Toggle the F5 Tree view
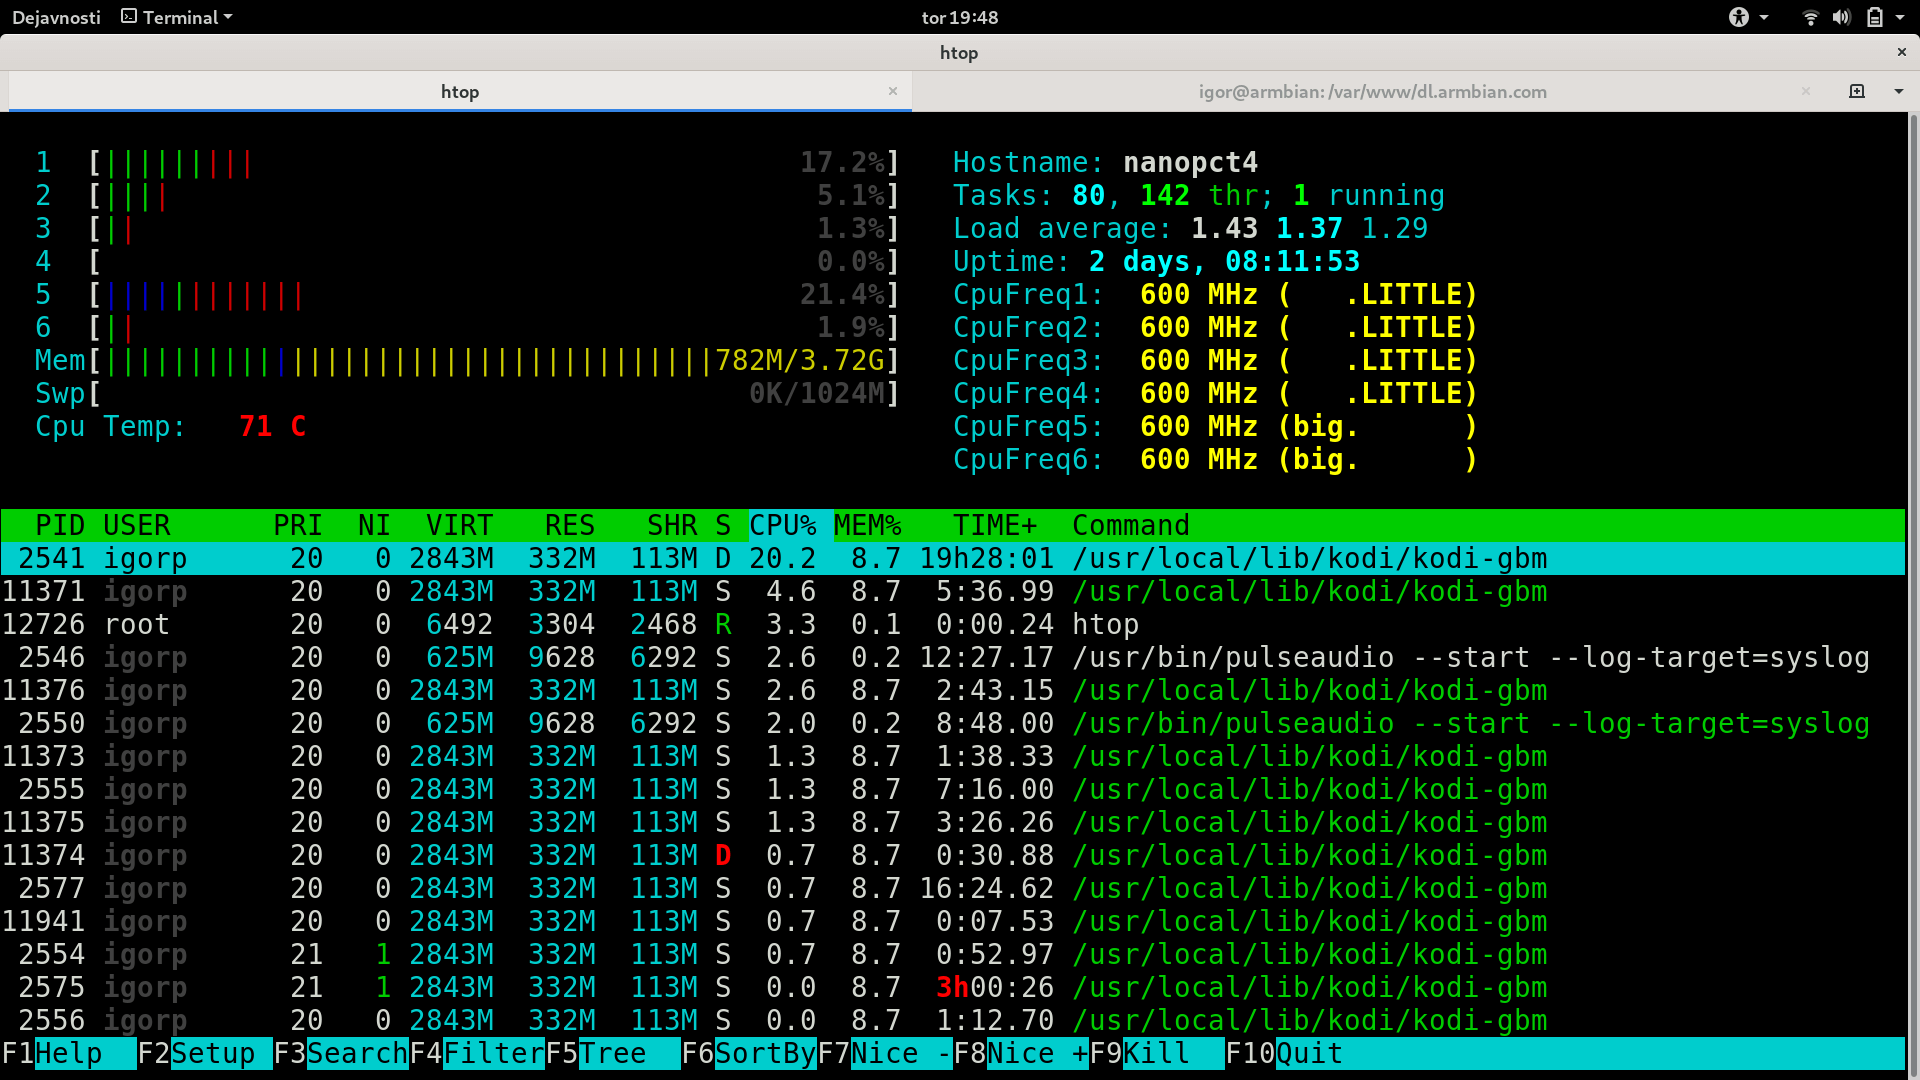The height and width of the screenshot is (1080, 1920). point(612,1053)
